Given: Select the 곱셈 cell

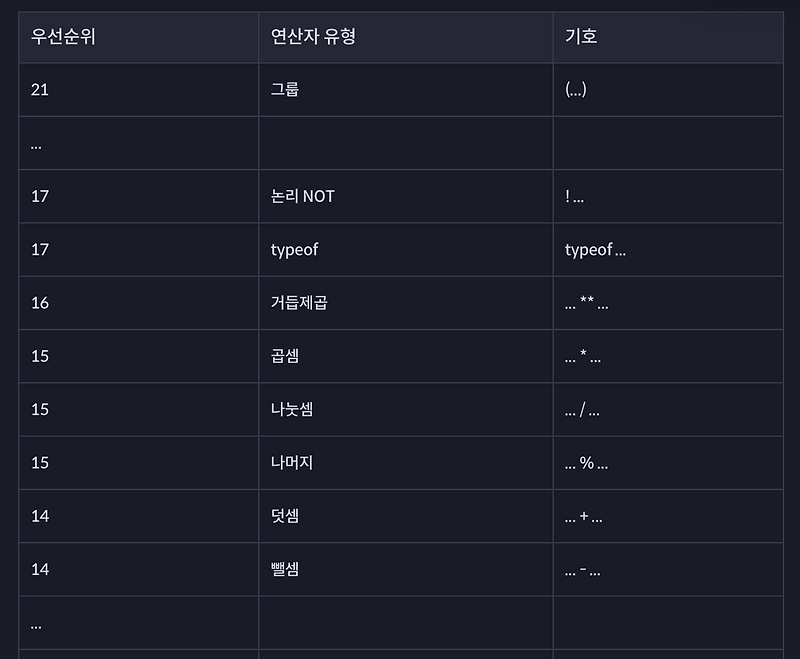Looking at the screenshot, I should coord(406,356).
